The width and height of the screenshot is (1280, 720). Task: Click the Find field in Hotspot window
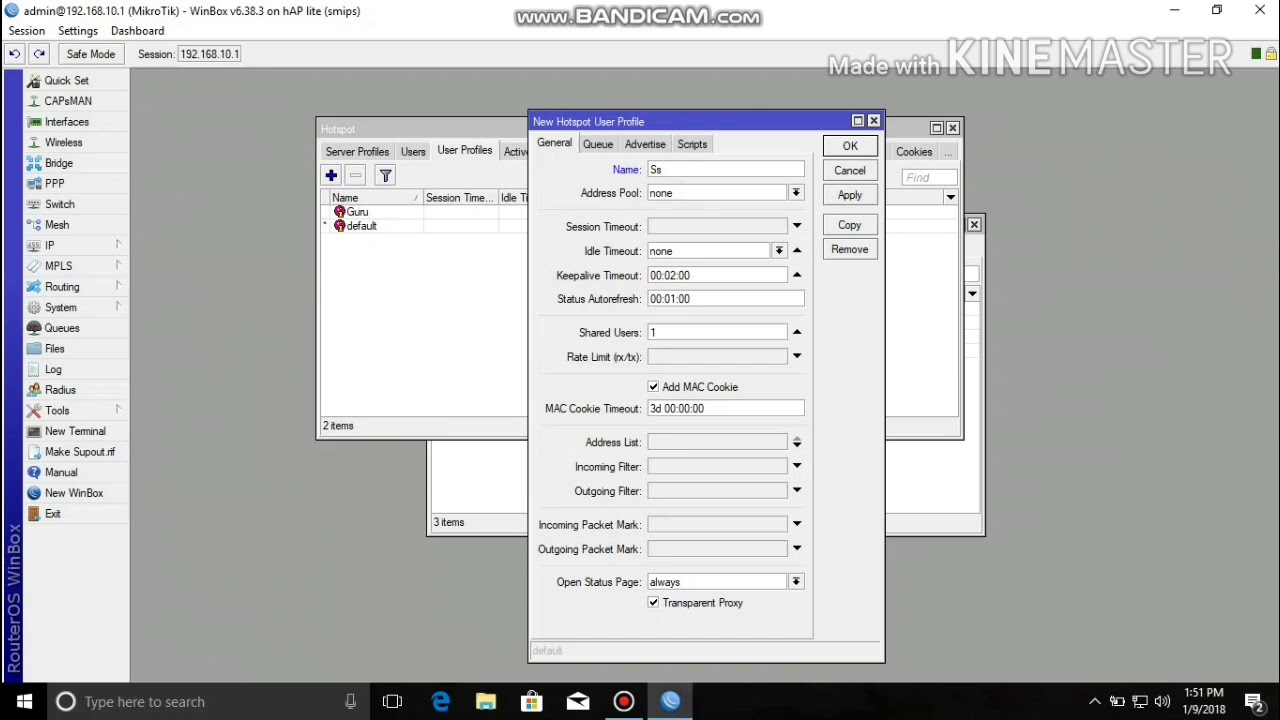click(x=930, y=177)
